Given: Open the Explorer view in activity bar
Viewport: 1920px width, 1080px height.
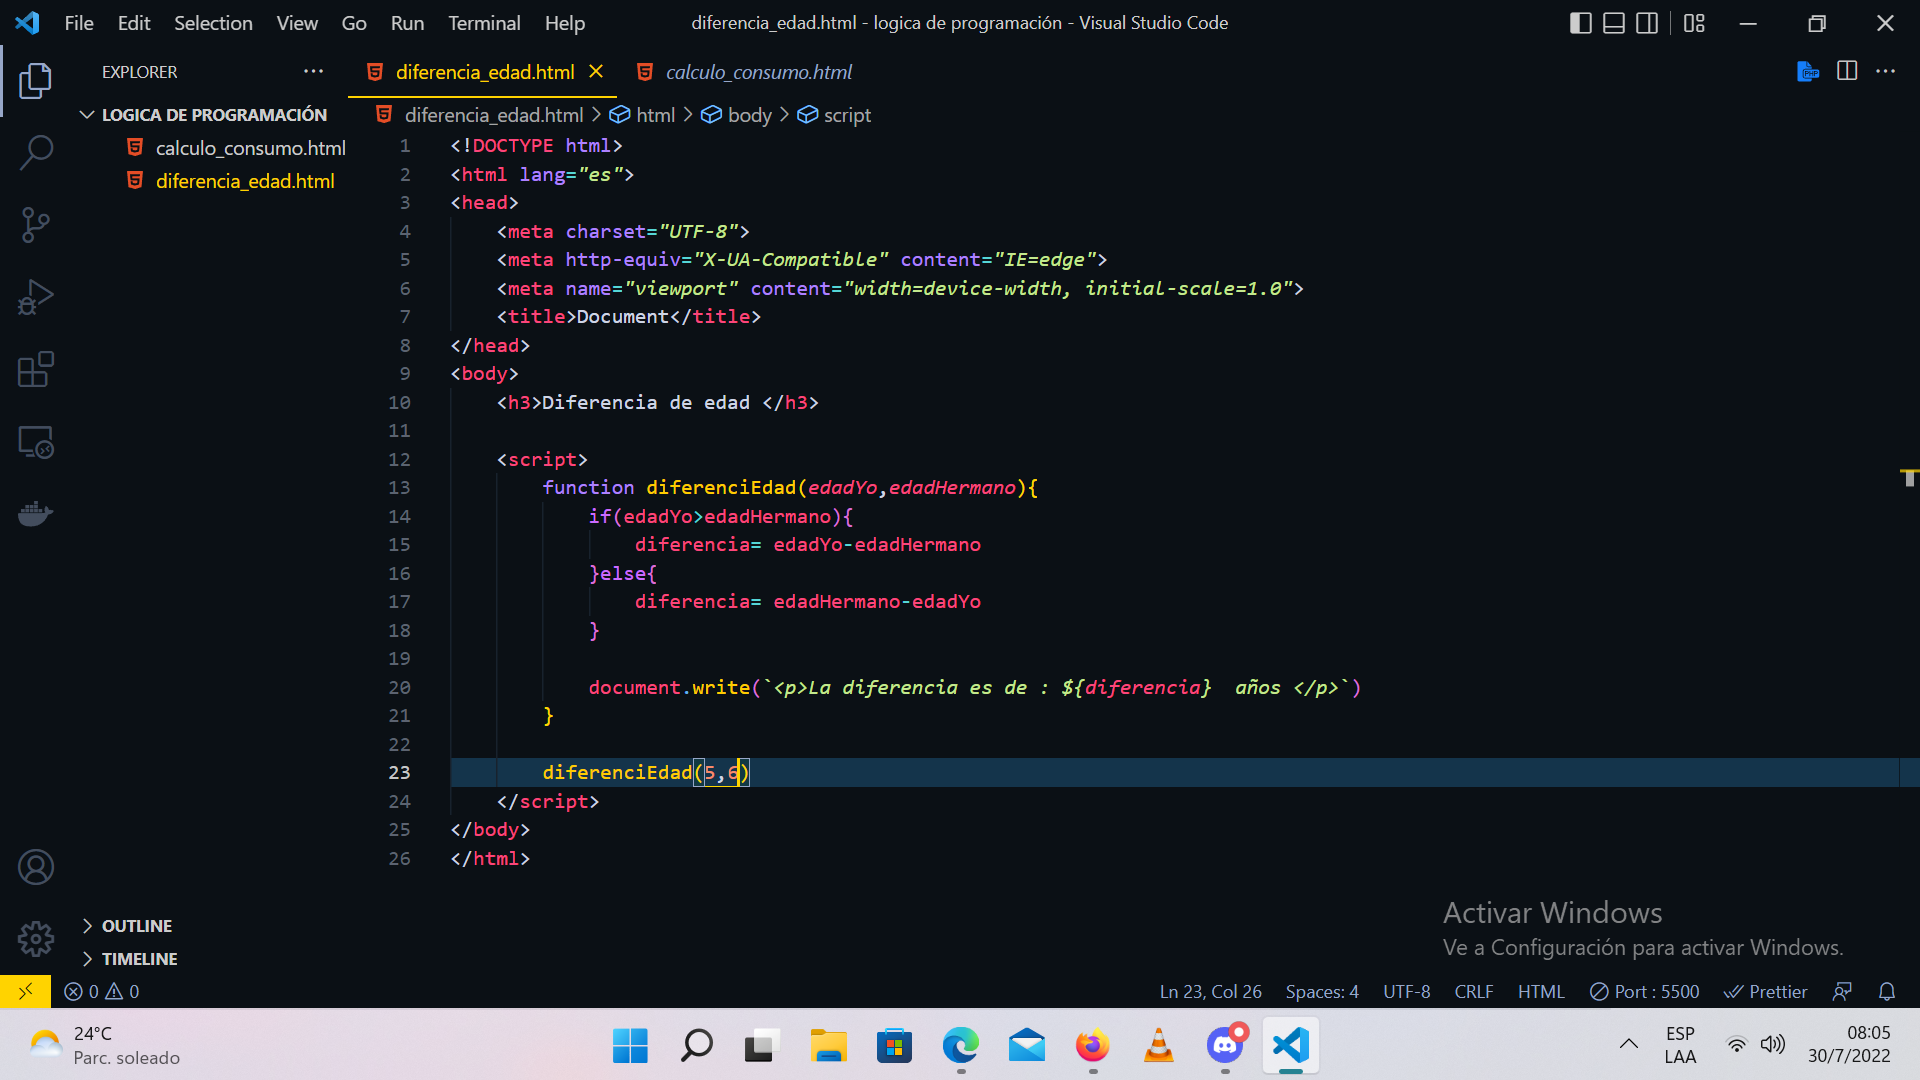Looking at the screenshot, I should [x=35, y=80].
